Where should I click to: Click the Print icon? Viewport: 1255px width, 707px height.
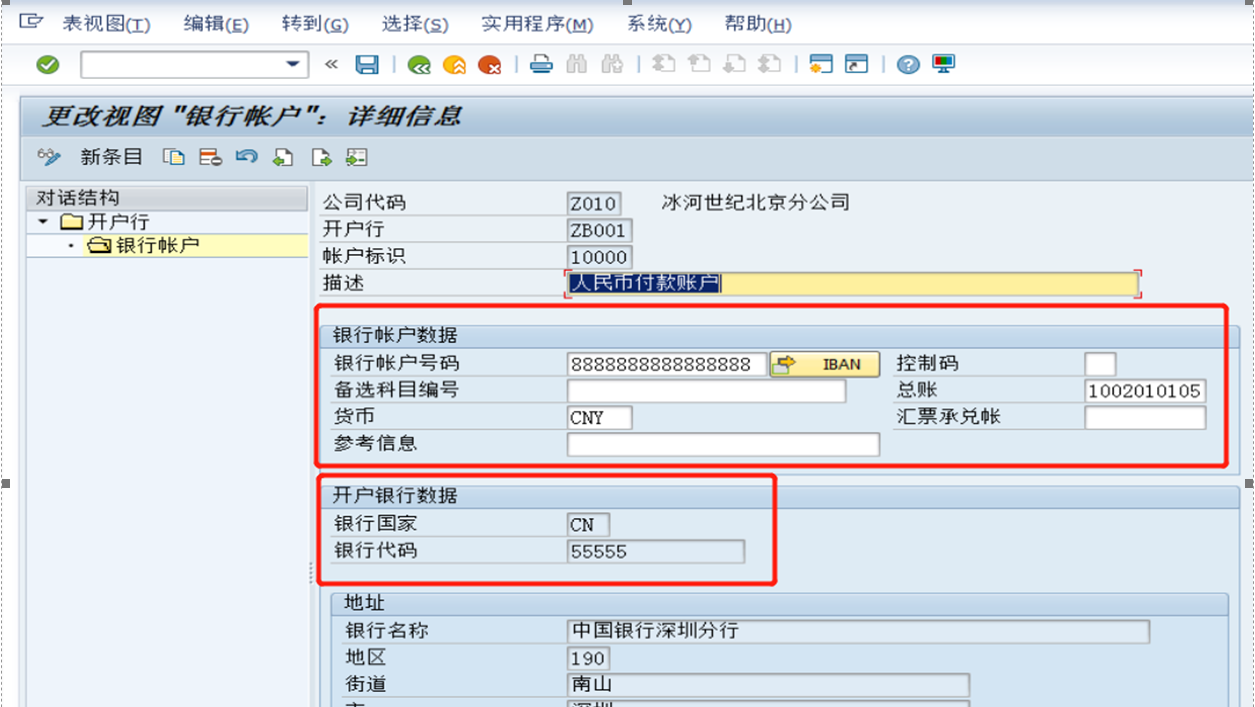(540, 64)
